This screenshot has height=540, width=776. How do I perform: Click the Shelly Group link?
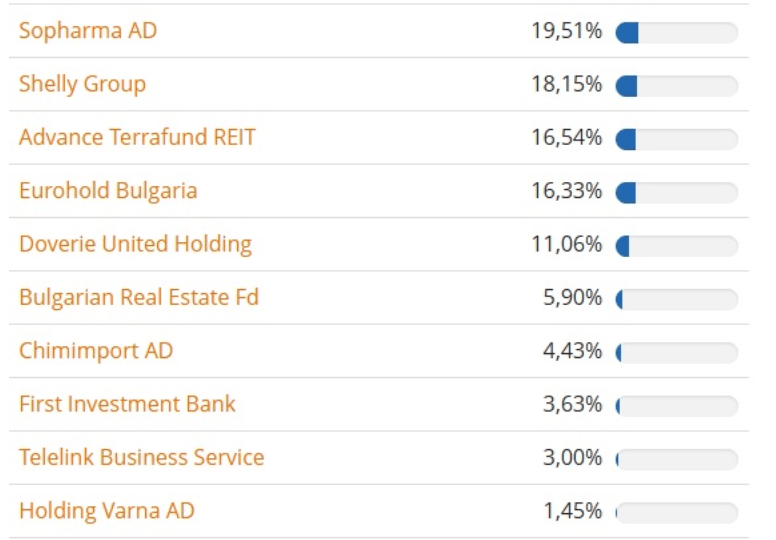point(82,84)
